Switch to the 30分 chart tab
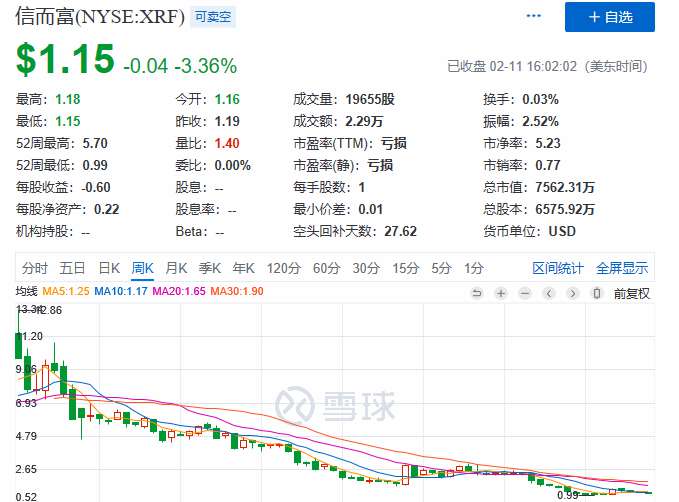Viewport: 679px width, 502px height. [366, 268]
